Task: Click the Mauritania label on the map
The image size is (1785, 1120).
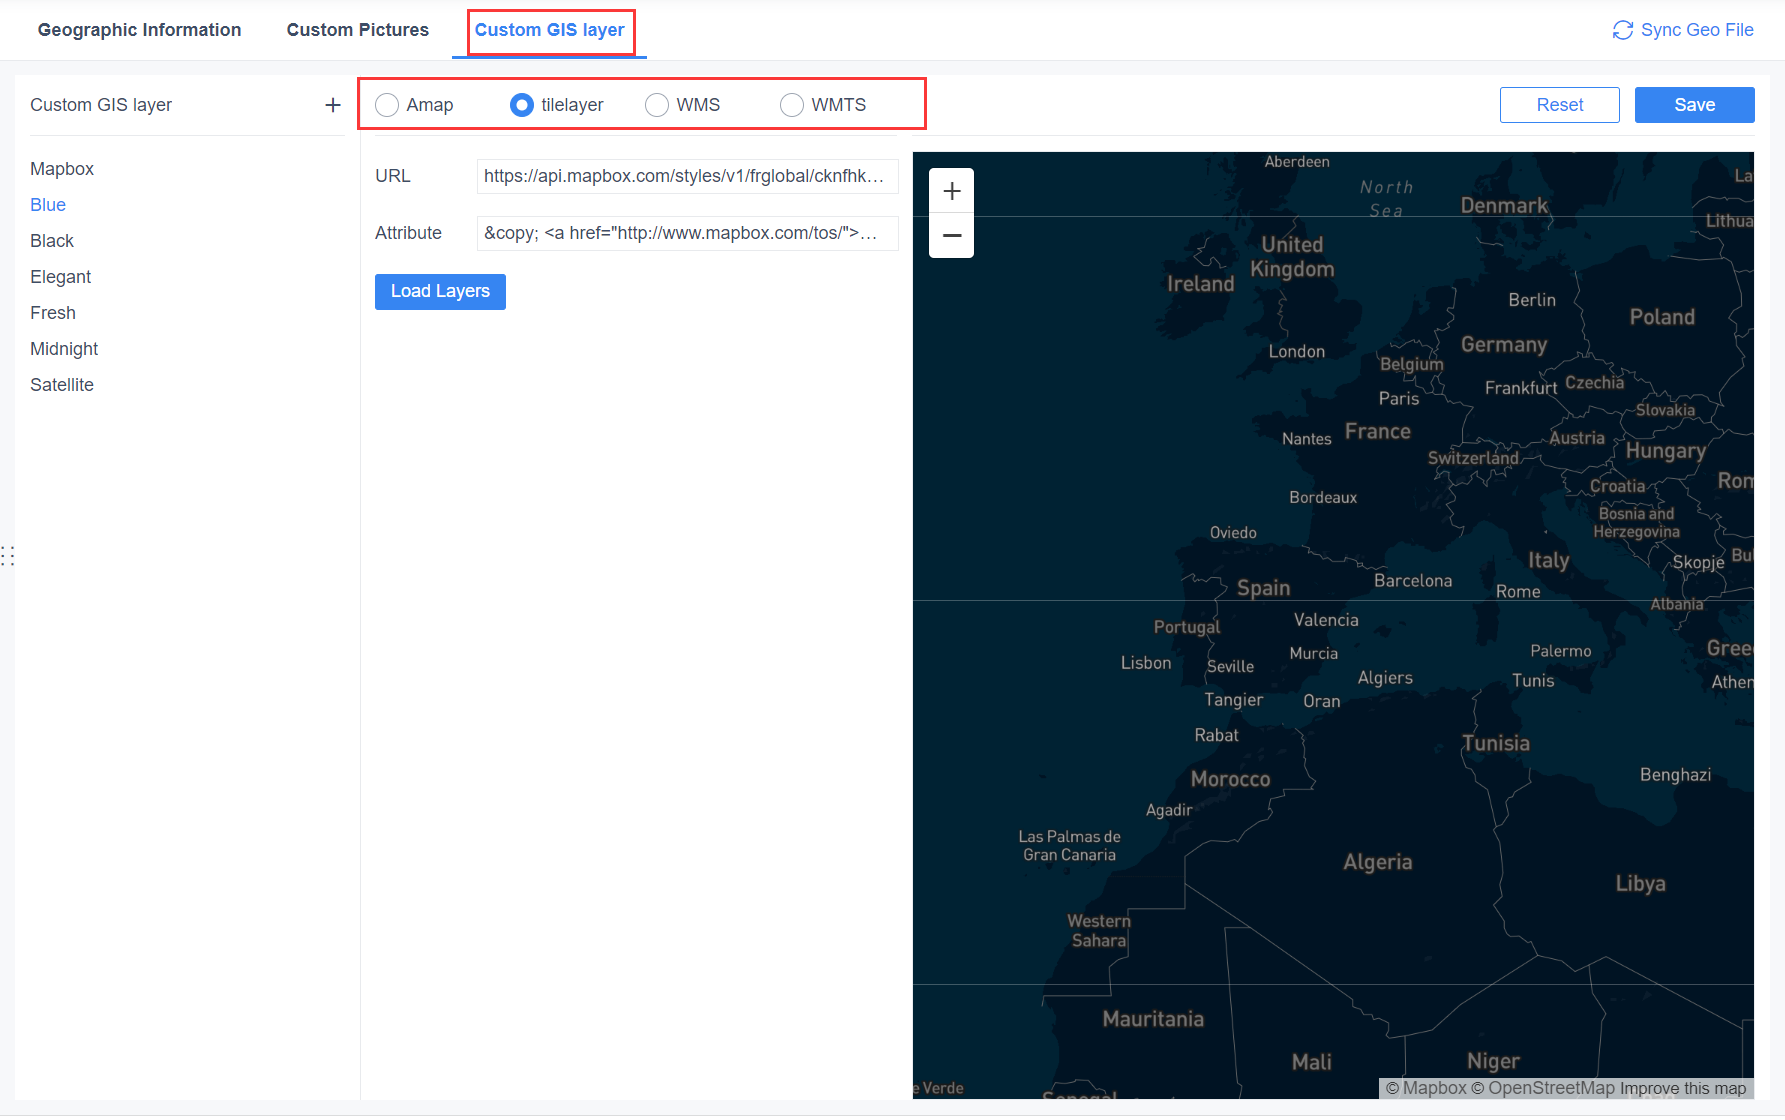Action: tap(1153, 1019)
